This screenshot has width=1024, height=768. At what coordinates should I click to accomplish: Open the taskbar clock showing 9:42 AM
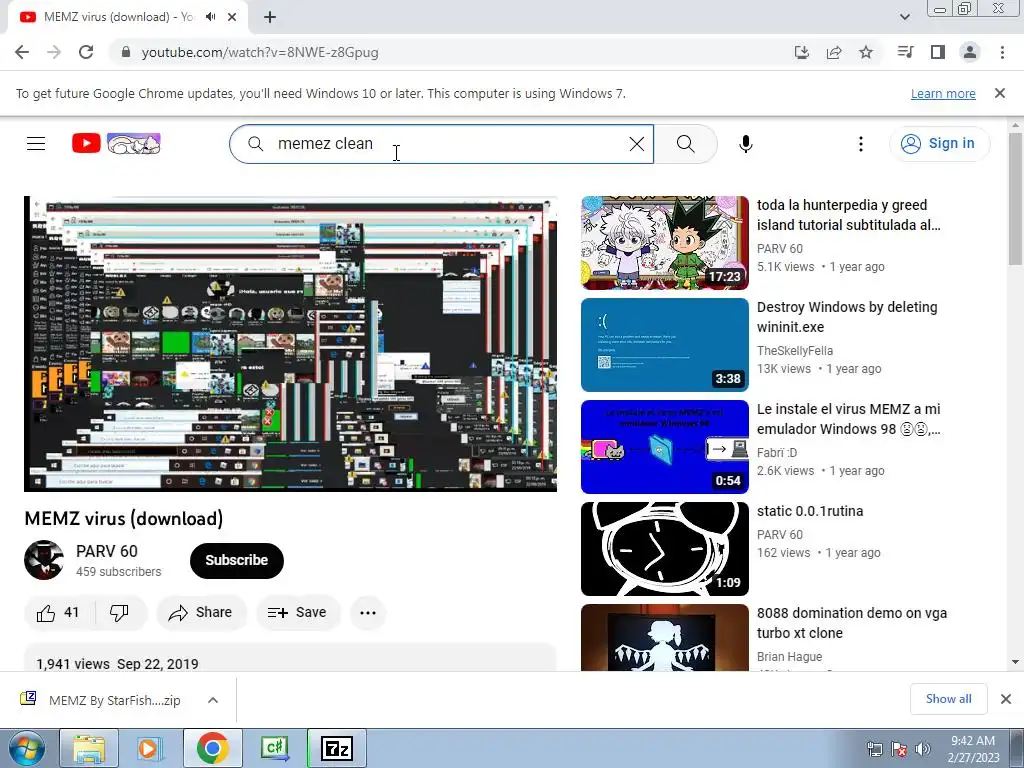(x=973, y=749)
